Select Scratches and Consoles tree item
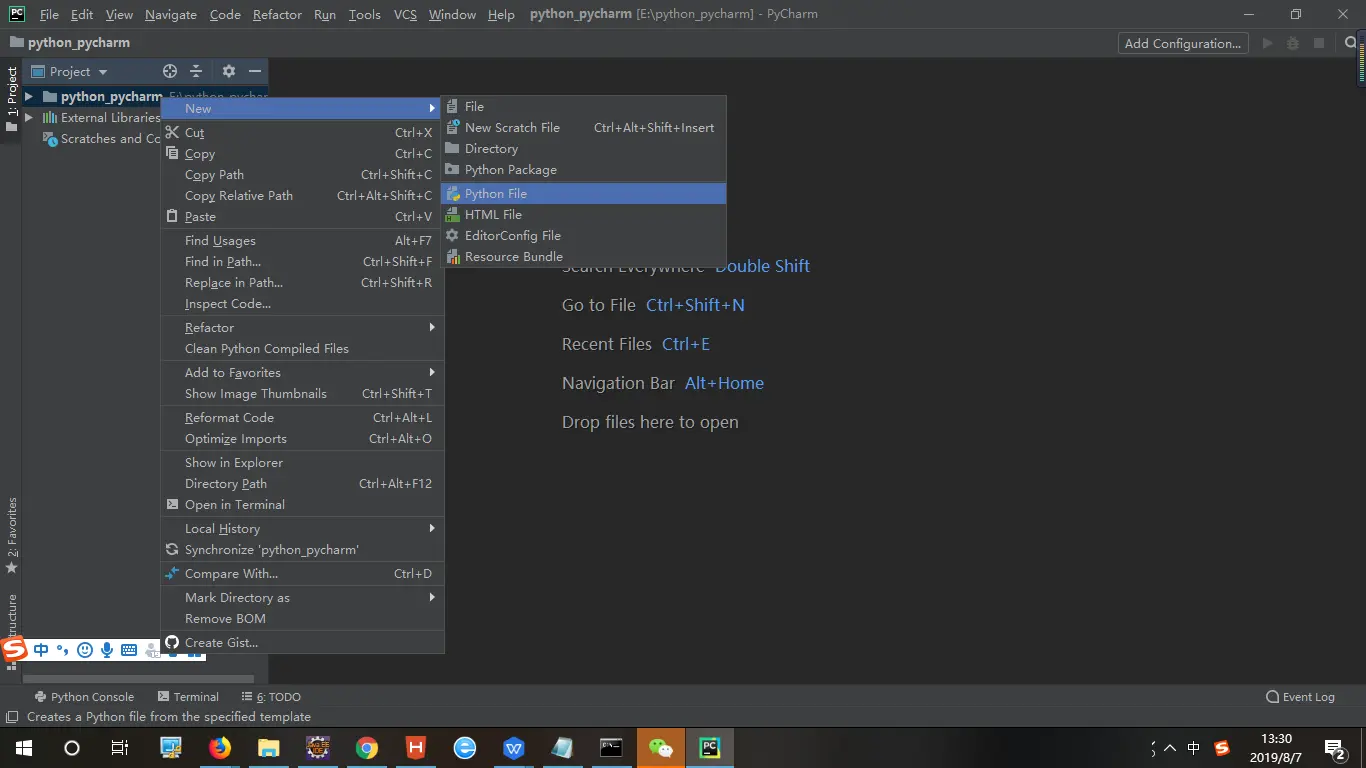 tap(103, 139)
